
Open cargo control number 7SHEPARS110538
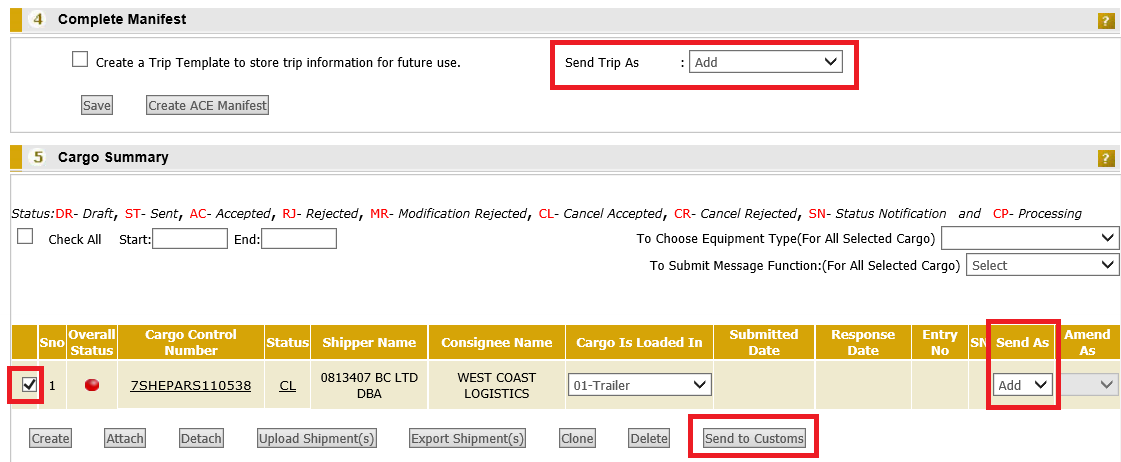coord(190,385)
